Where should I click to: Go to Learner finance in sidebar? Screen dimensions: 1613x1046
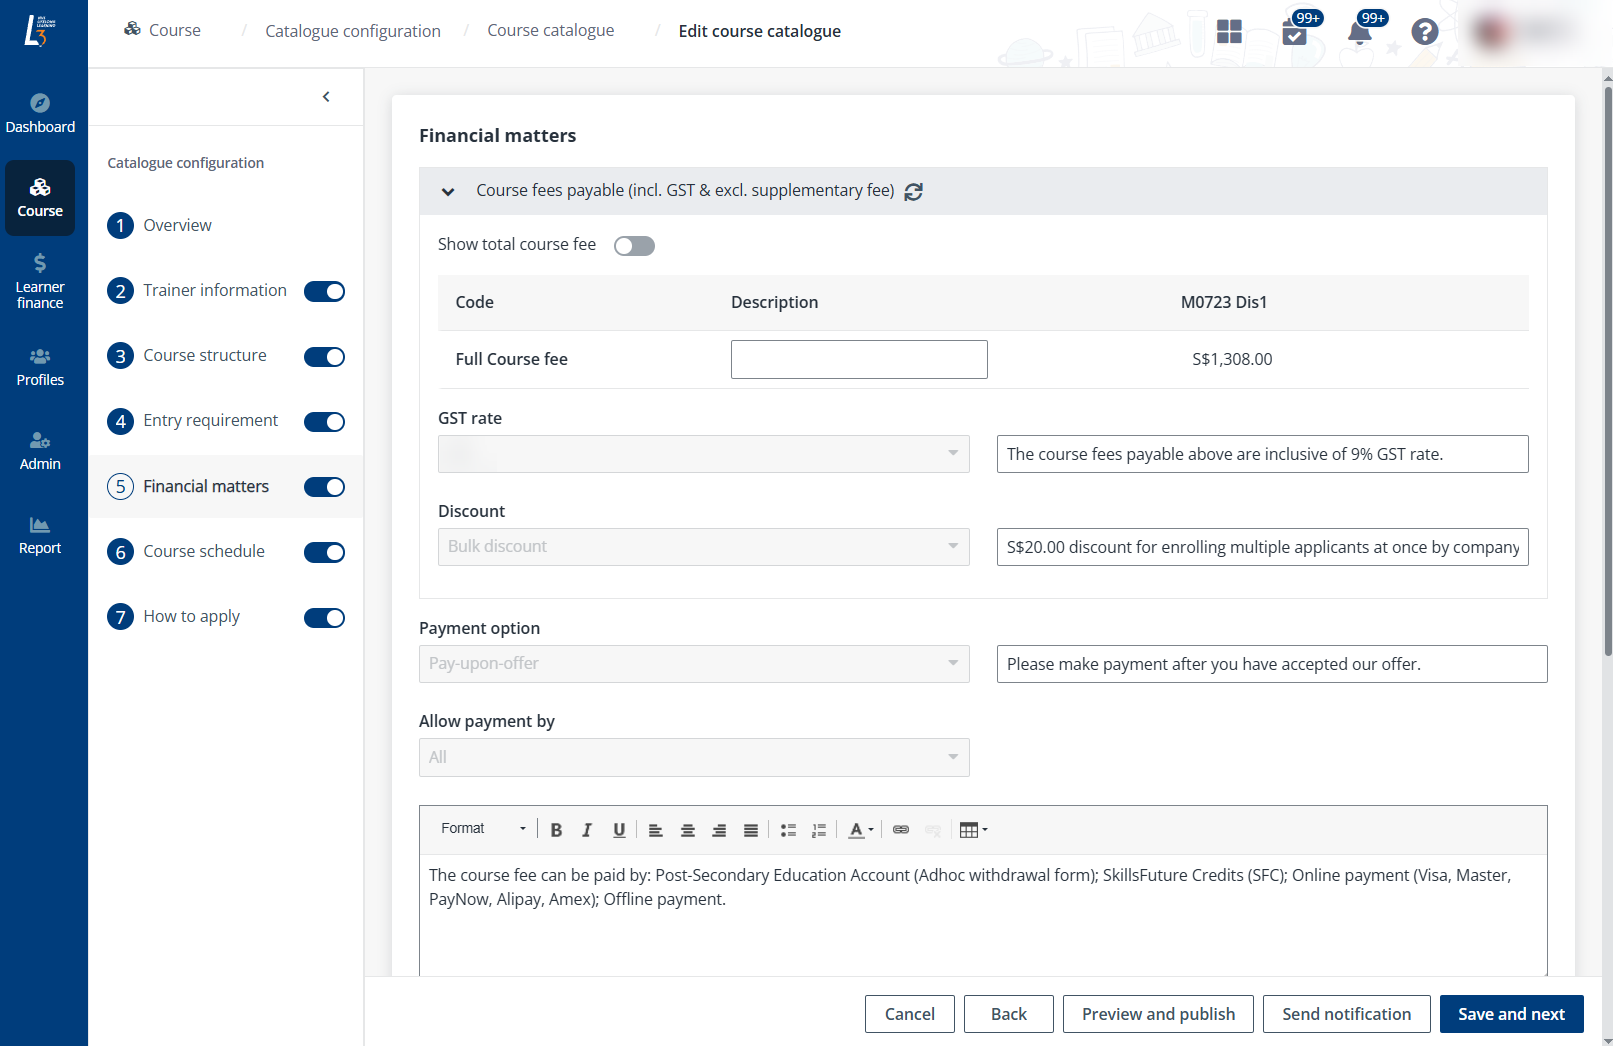tap(40, 281)
